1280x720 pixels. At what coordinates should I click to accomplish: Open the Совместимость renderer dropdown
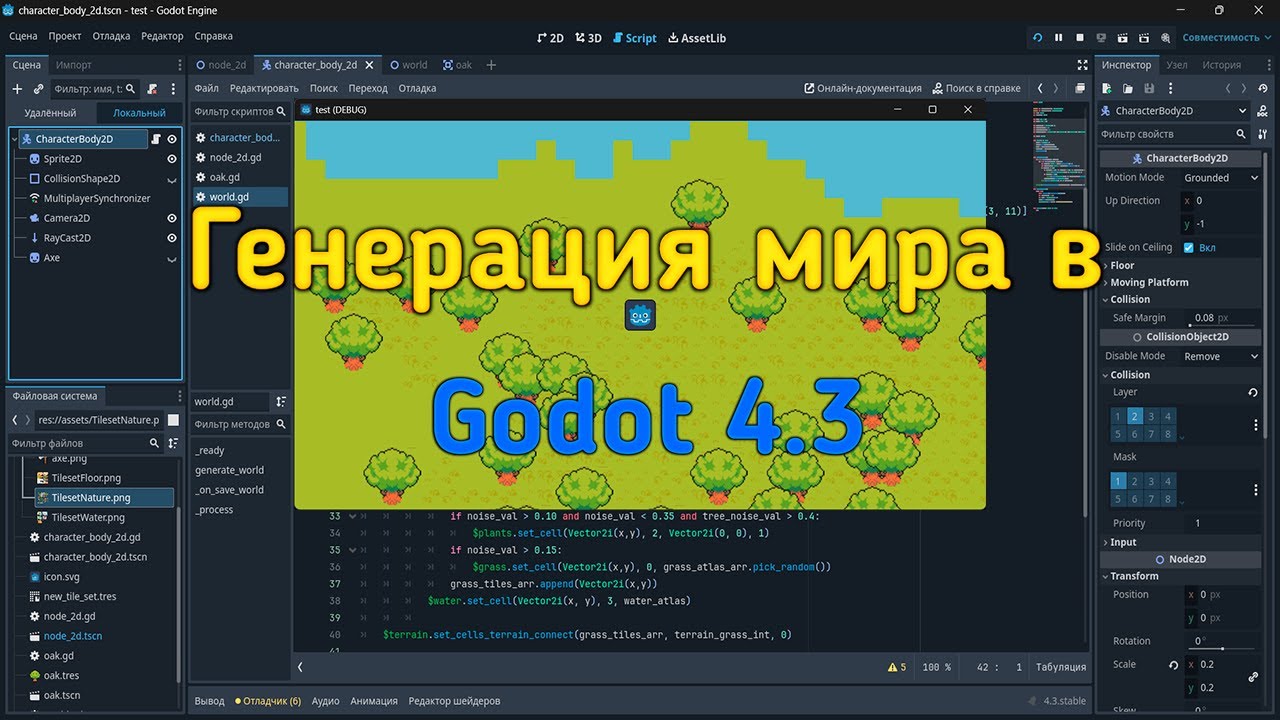coord(1227,37)
